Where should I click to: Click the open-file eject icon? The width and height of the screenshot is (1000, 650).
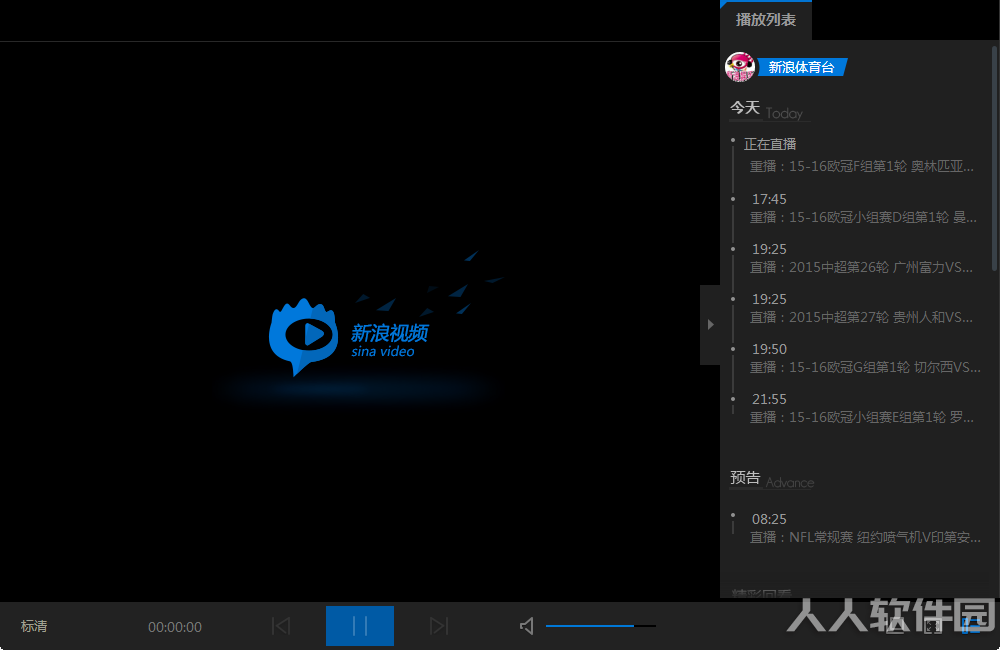(895, 626)
